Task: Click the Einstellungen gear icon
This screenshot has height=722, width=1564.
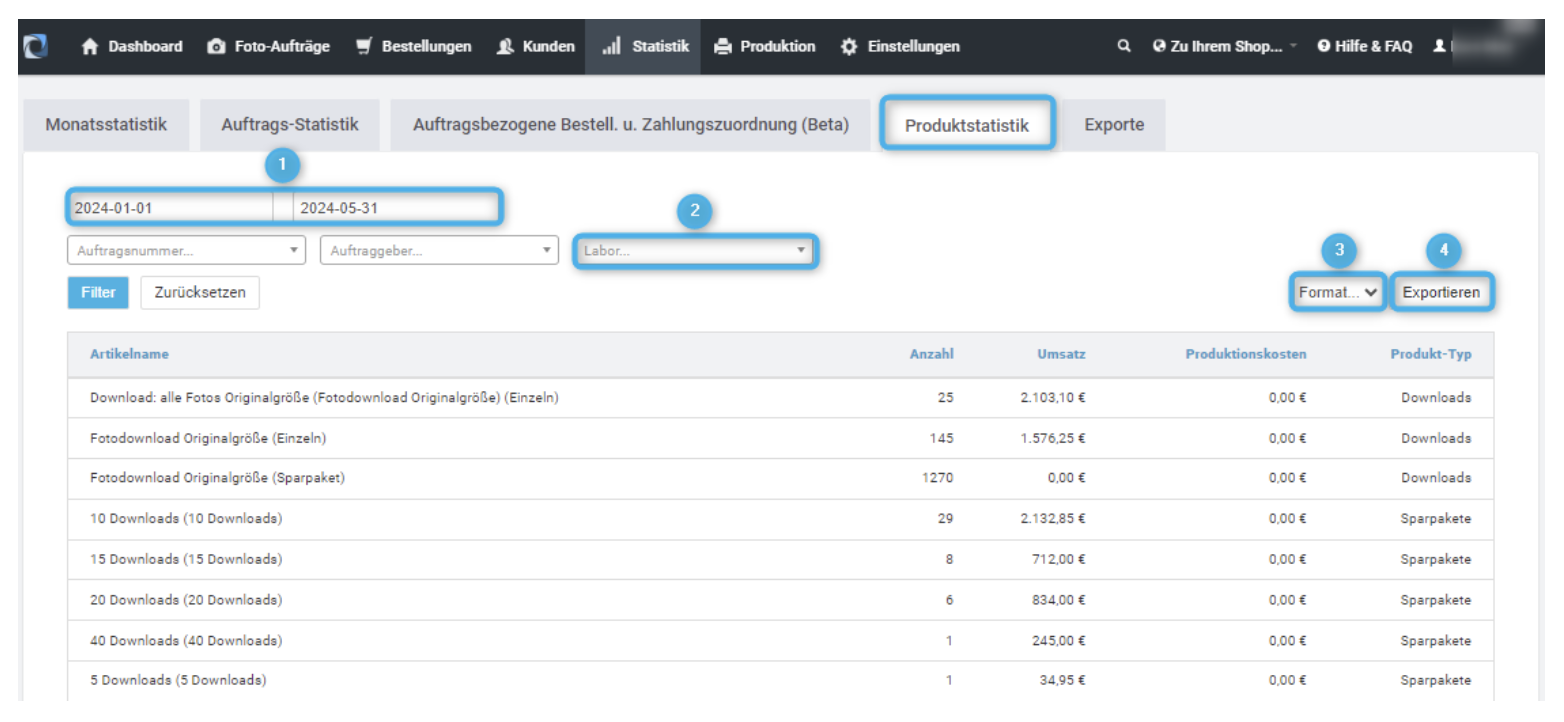Action: [x=849, y=46]
